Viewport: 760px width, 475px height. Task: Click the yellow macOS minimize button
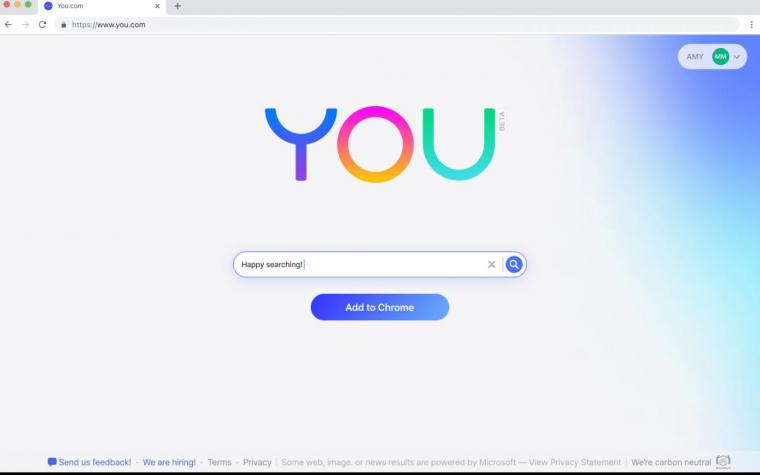tap(17, 4)
